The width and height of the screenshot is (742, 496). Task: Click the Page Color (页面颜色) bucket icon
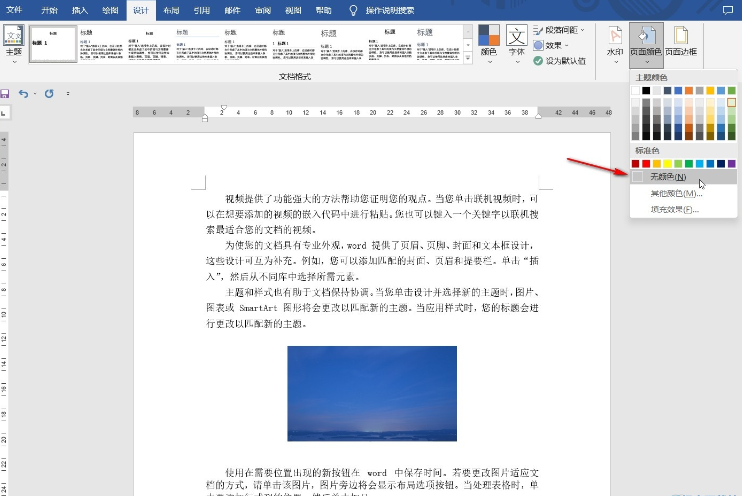click(646, 35)
